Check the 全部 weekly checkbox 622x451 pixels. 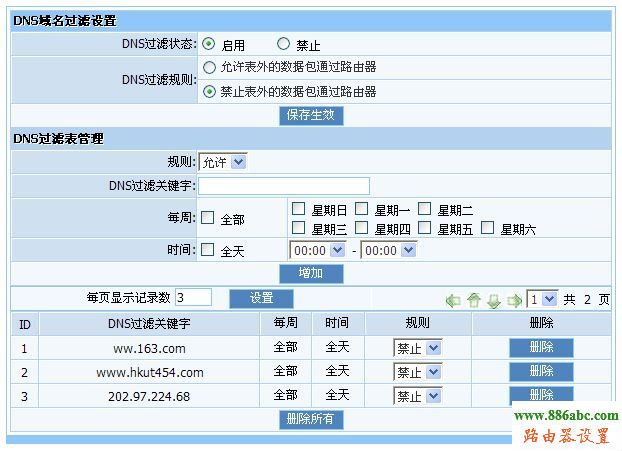pyautogui.click(x=207, y=218)
